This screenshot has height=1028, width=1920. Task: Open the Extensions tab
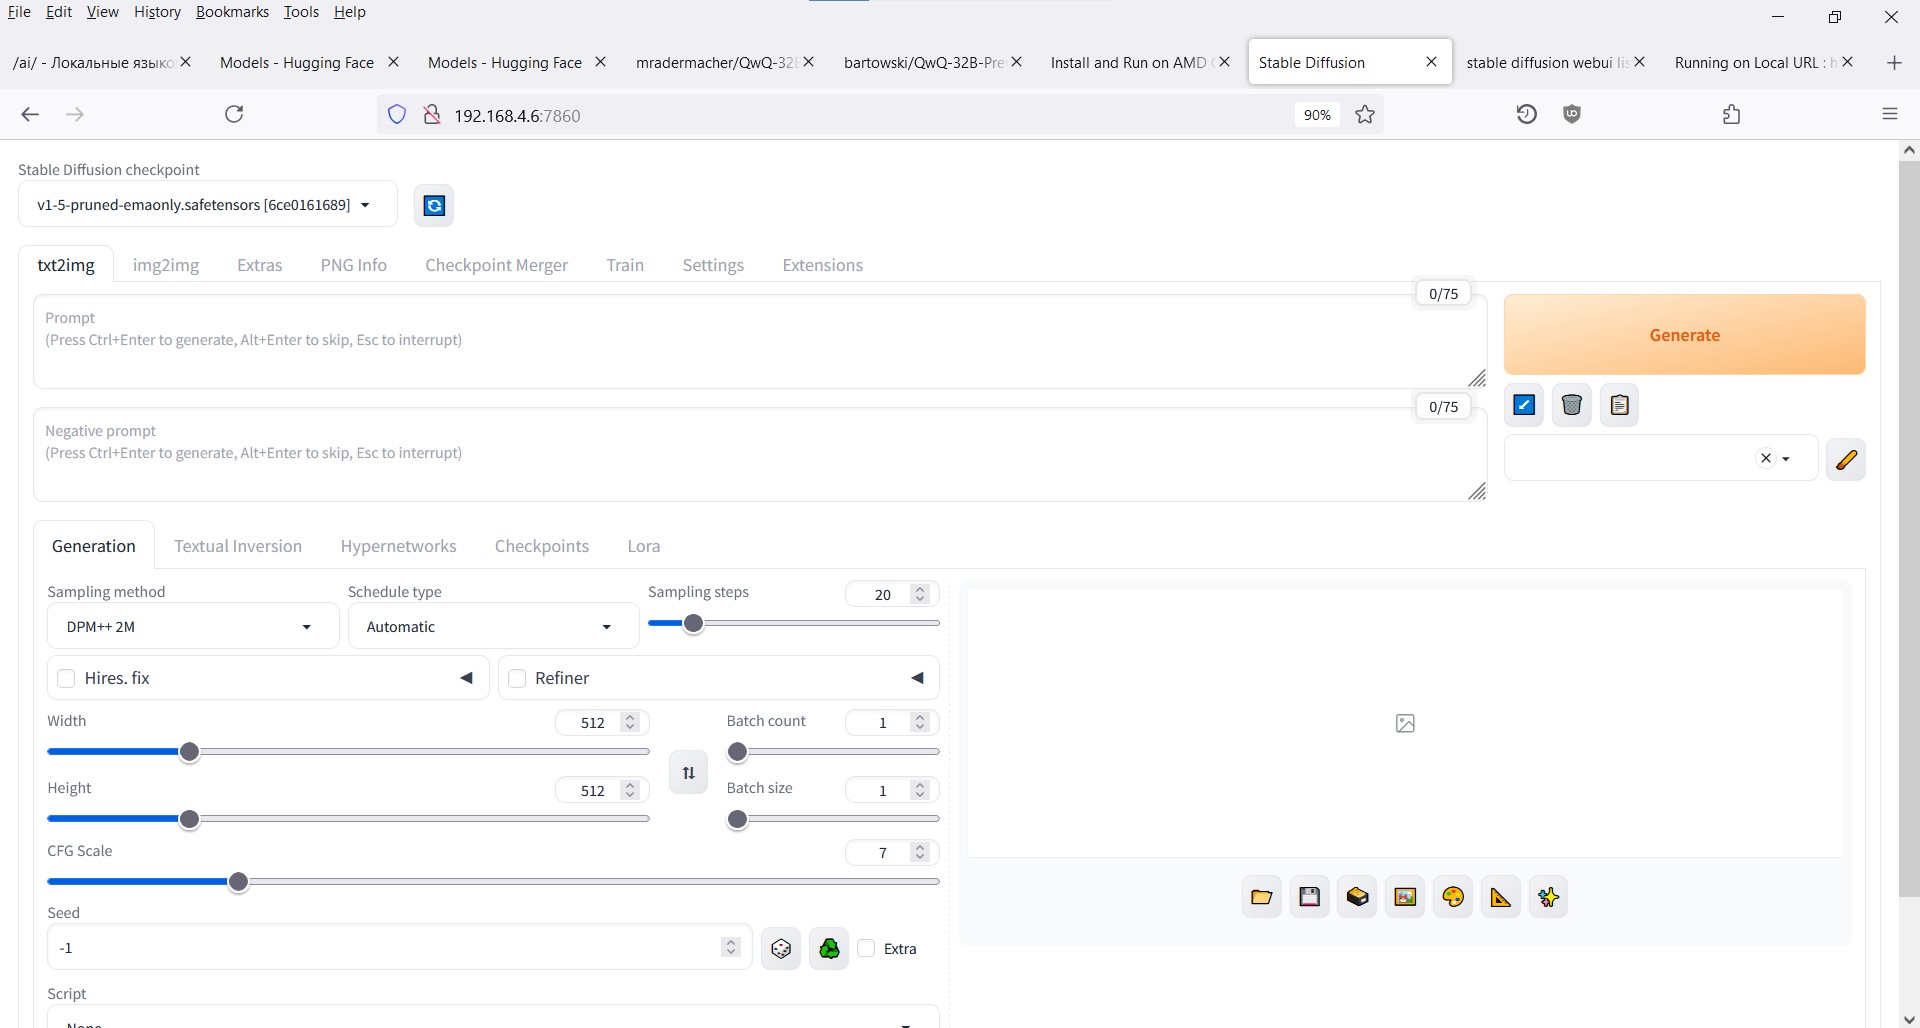823,265
